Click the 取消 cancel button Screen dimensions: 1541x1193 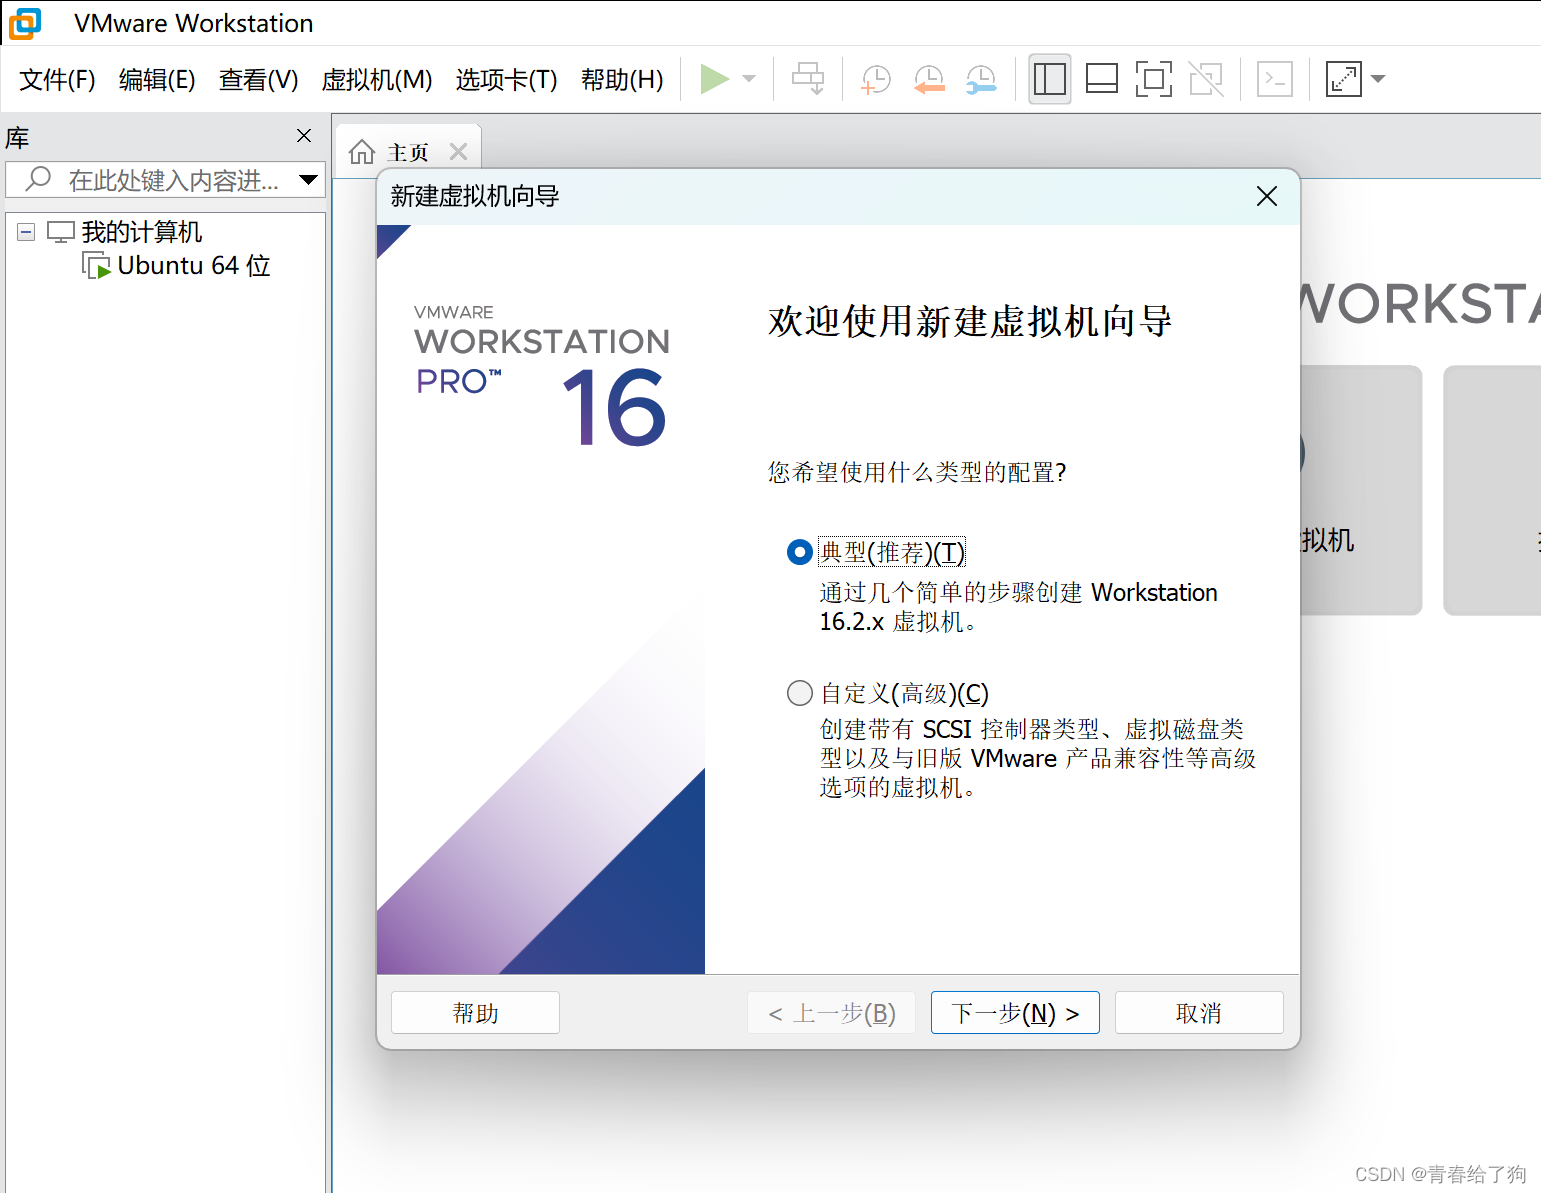(1199, 1013)
